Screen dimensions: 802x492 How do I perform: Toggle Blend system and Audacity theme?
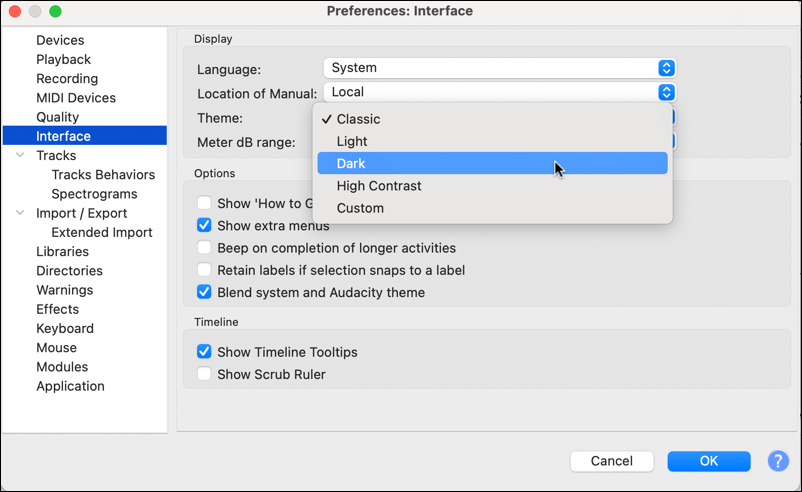[204, 293]
